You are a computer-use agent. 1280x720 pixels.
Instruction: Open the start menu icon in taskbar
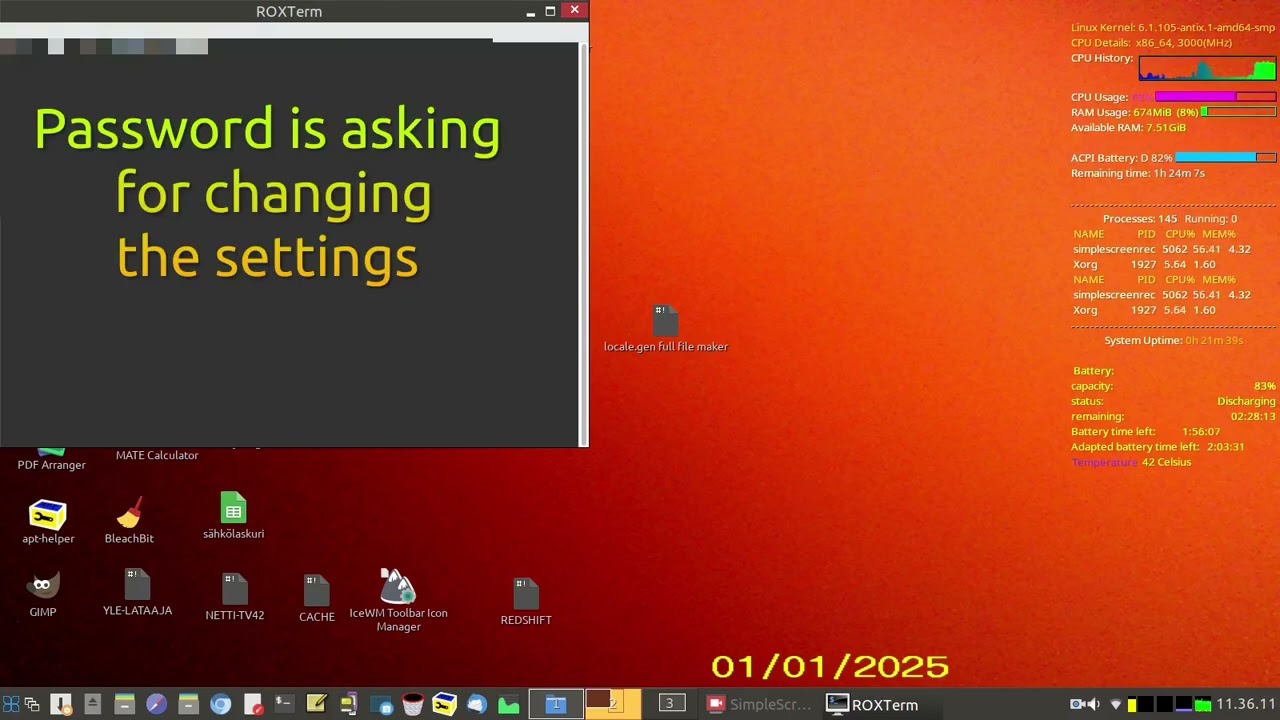pos(11,705)
